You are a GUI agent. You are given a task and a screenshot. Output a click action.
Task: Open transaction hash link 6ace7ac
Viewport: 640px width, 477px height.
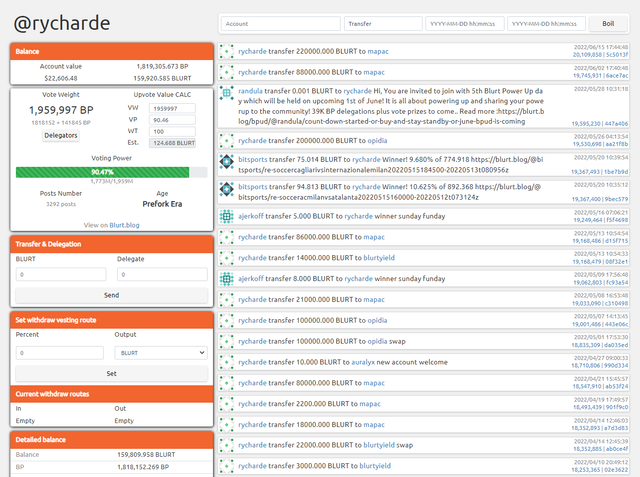tap(617, 75)
